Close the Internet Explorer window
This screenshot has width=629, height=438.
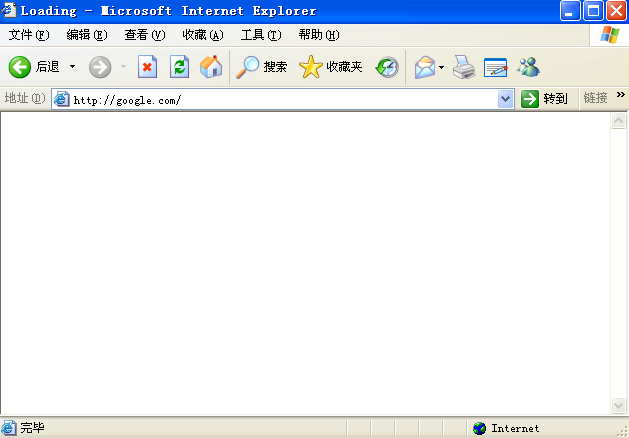tap(617, 11)
